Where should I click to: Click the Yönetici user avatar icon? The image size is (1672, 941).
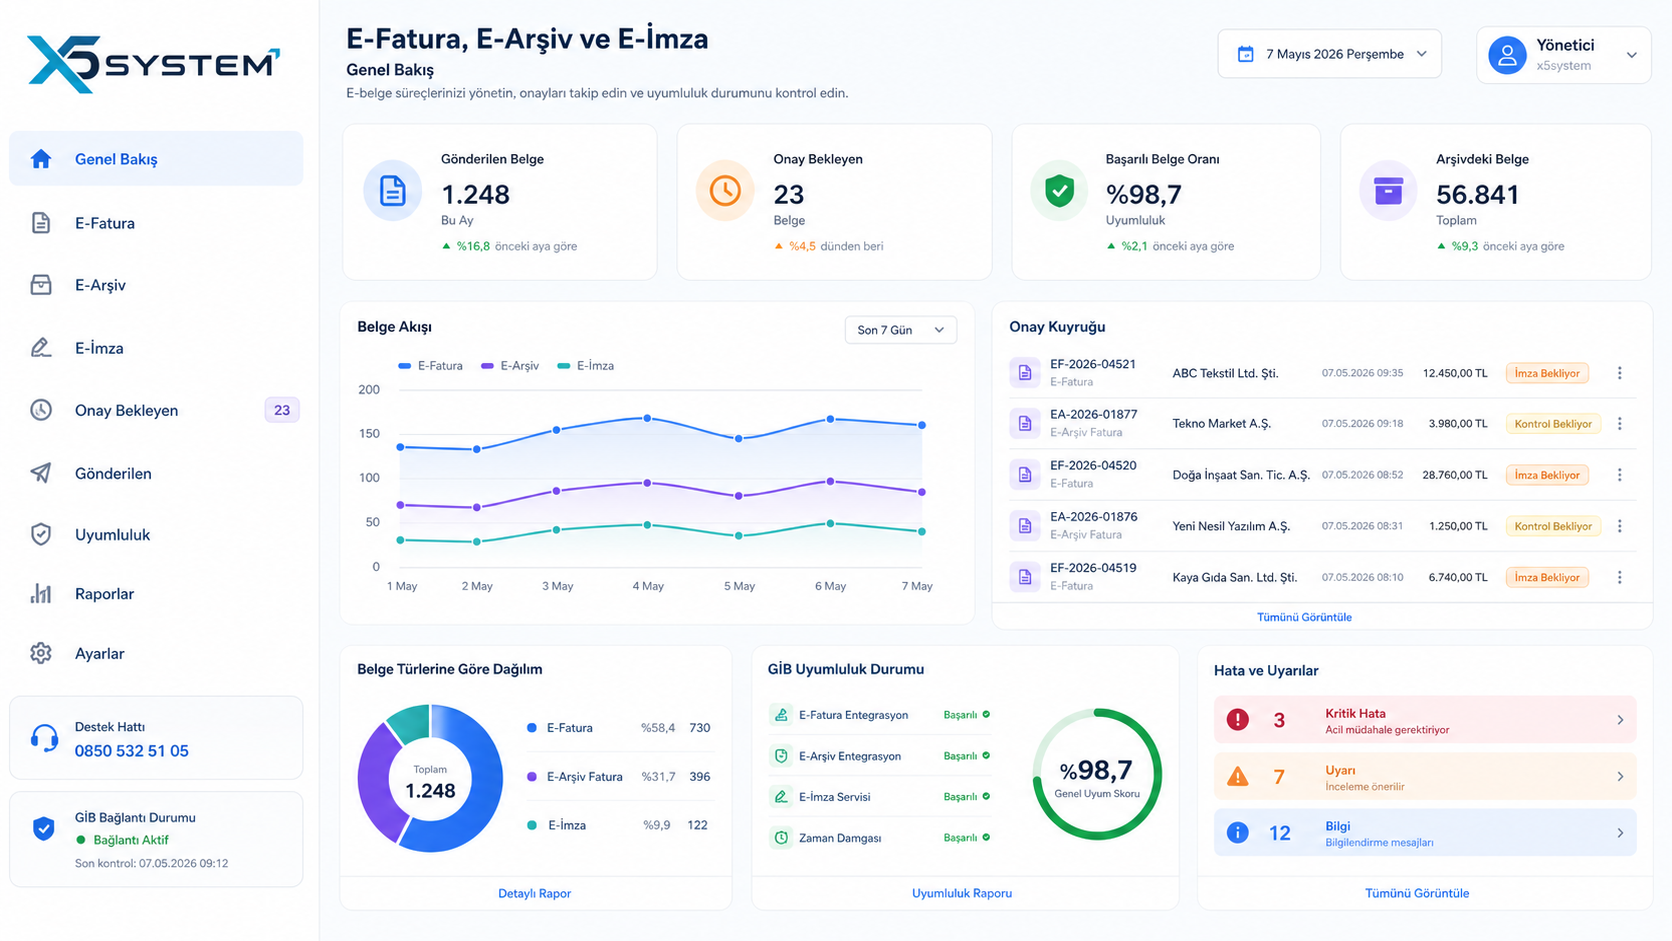[x=1507, y=55]
